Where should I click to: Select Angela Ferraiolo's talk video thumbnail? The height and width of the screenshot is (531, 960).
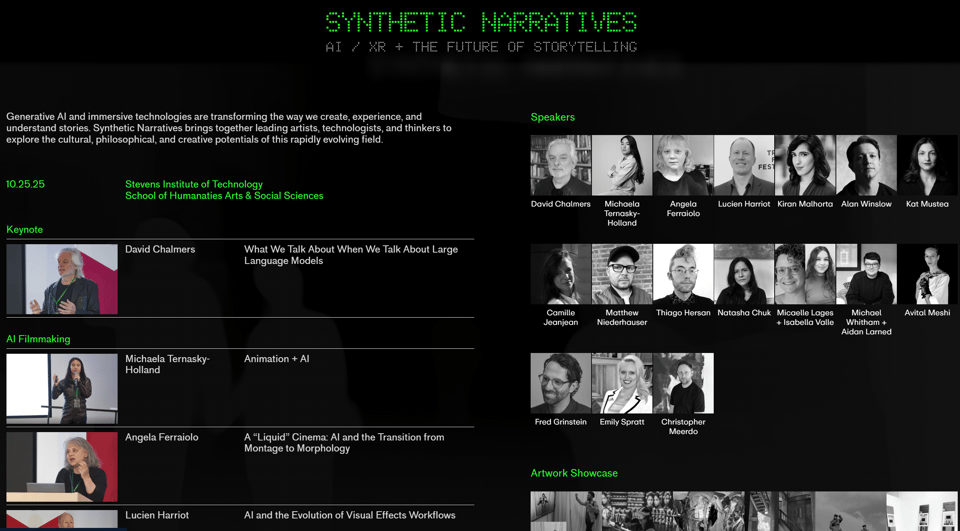point(62,467)
